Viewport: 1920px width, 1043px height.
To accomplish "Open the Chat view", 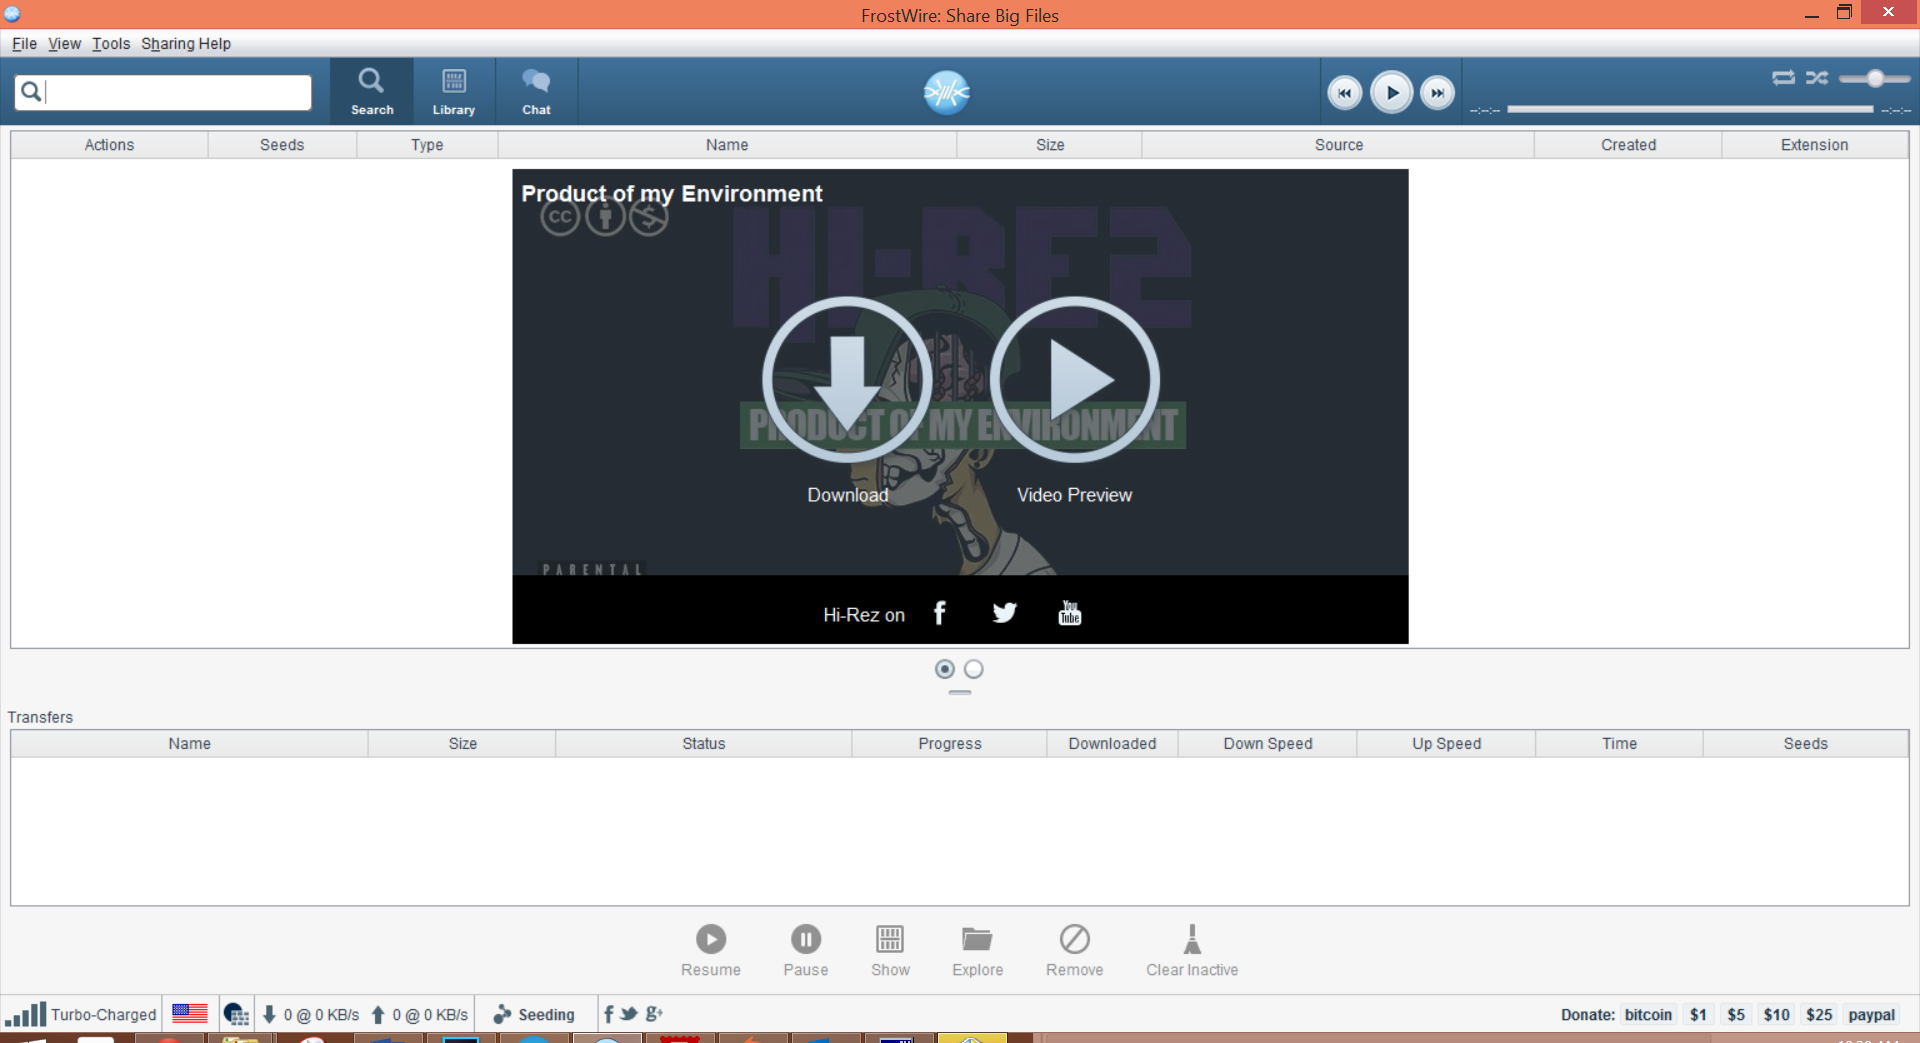I will 536,92.
